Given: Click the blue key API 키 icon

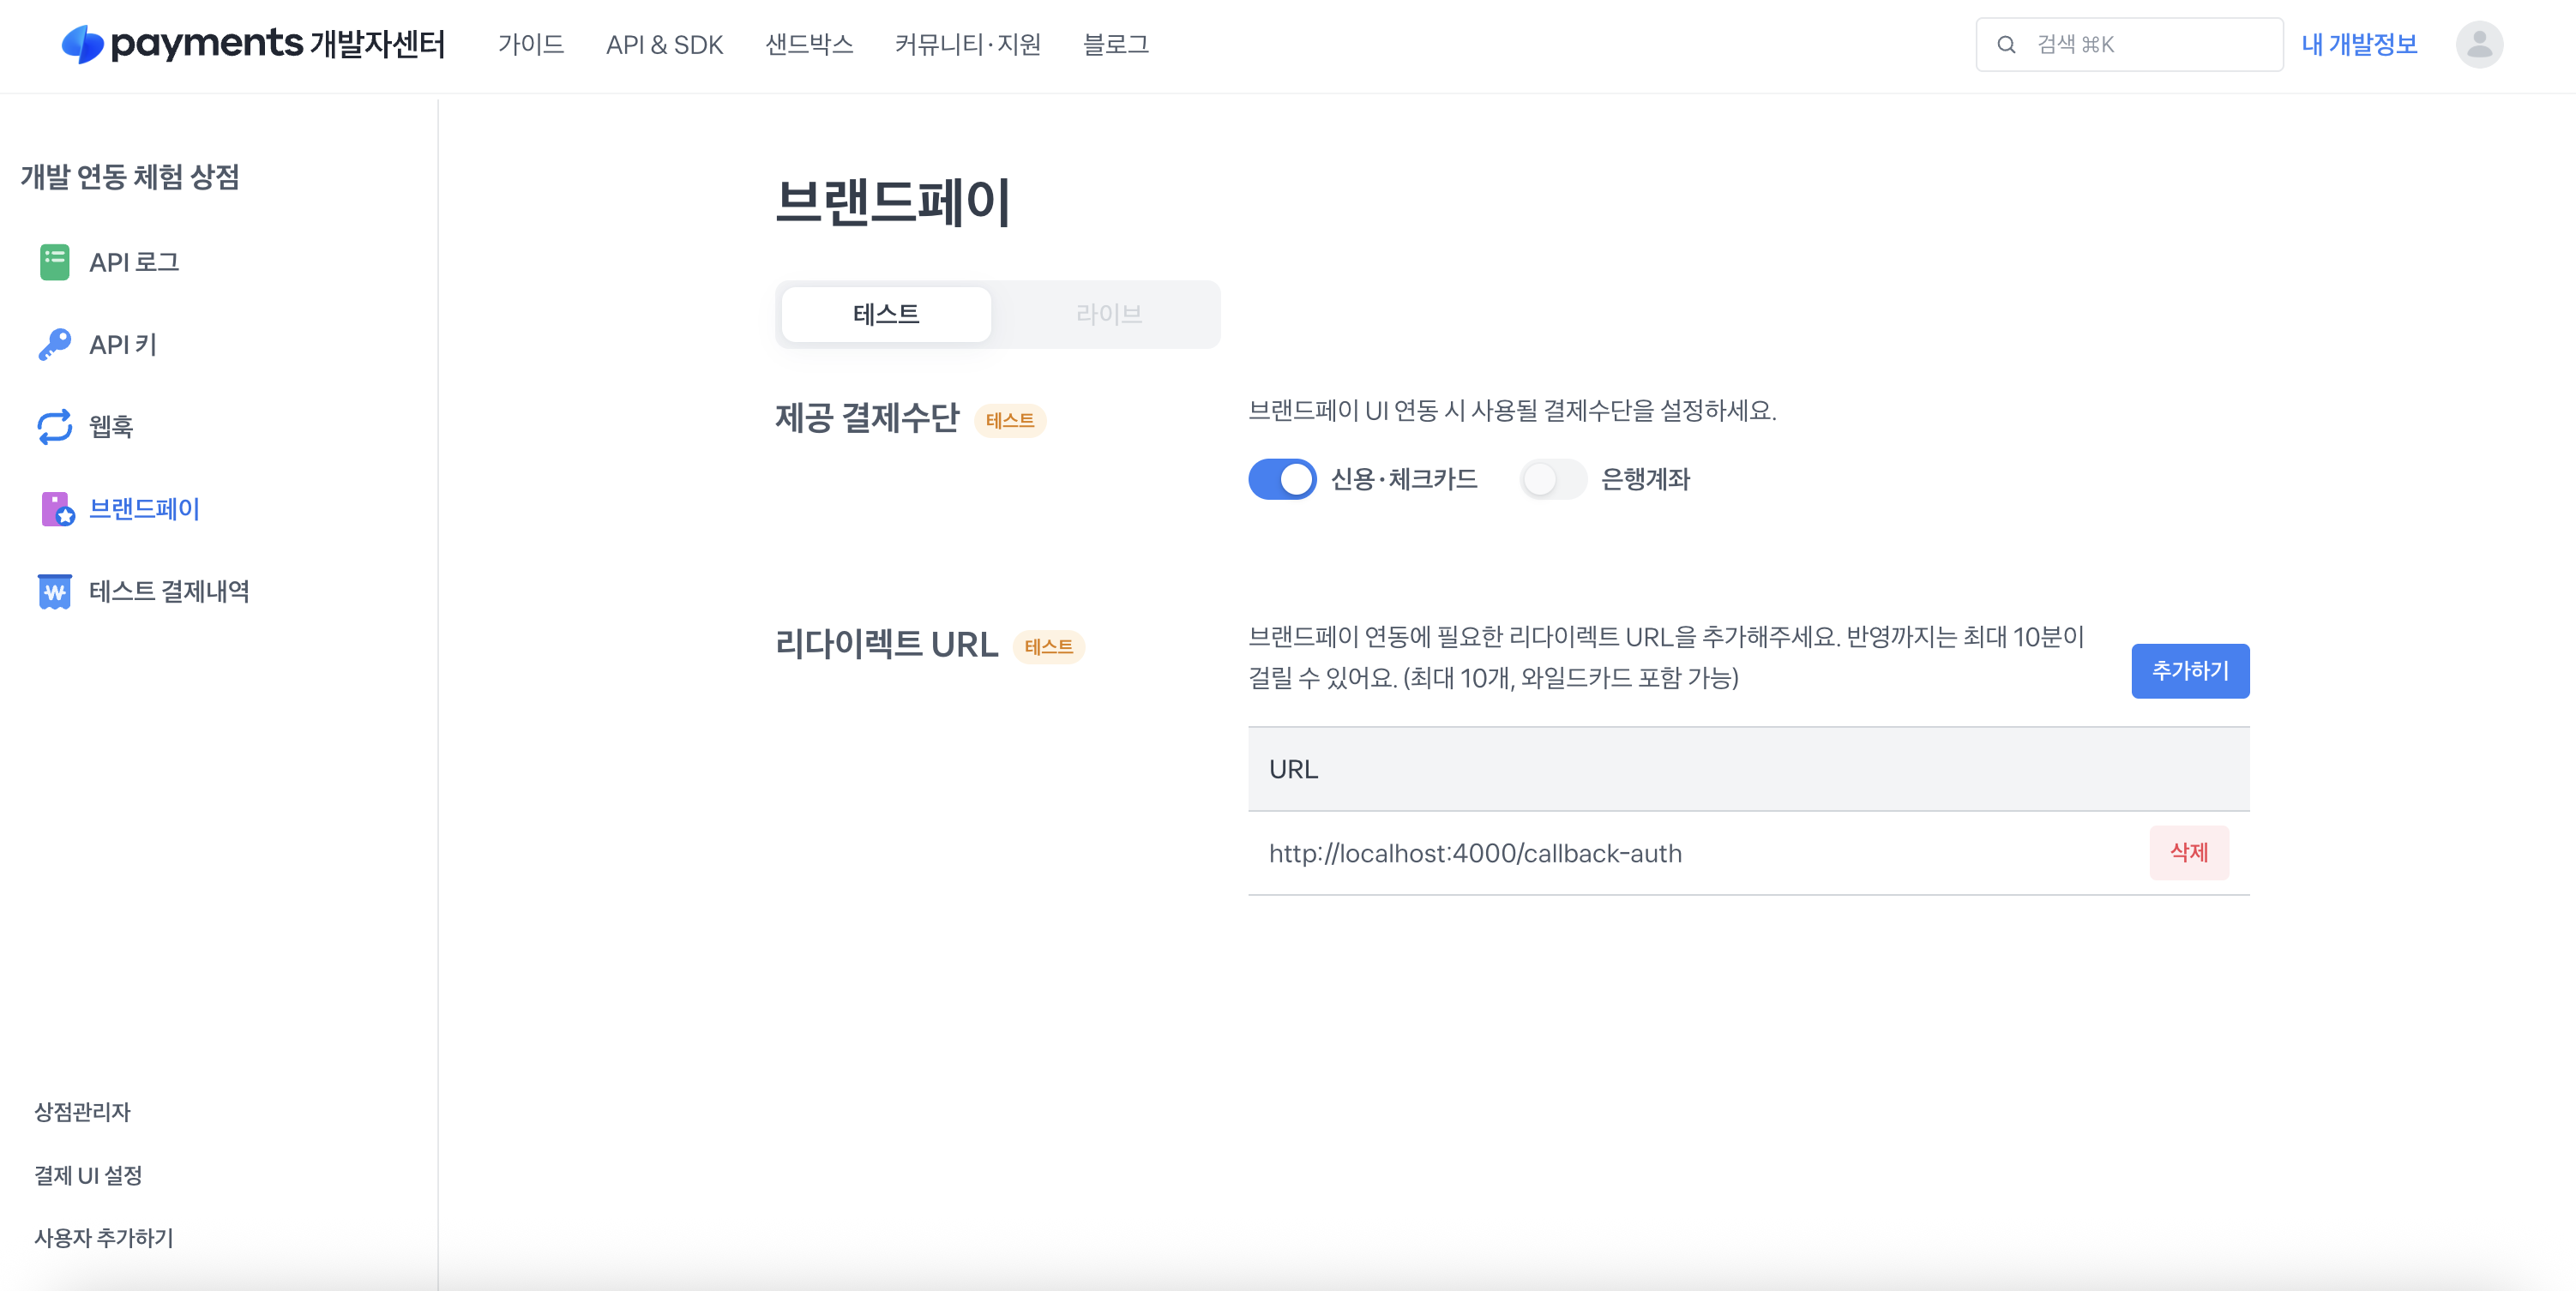Looking at the screenshot, I should (x=55, y=344).
